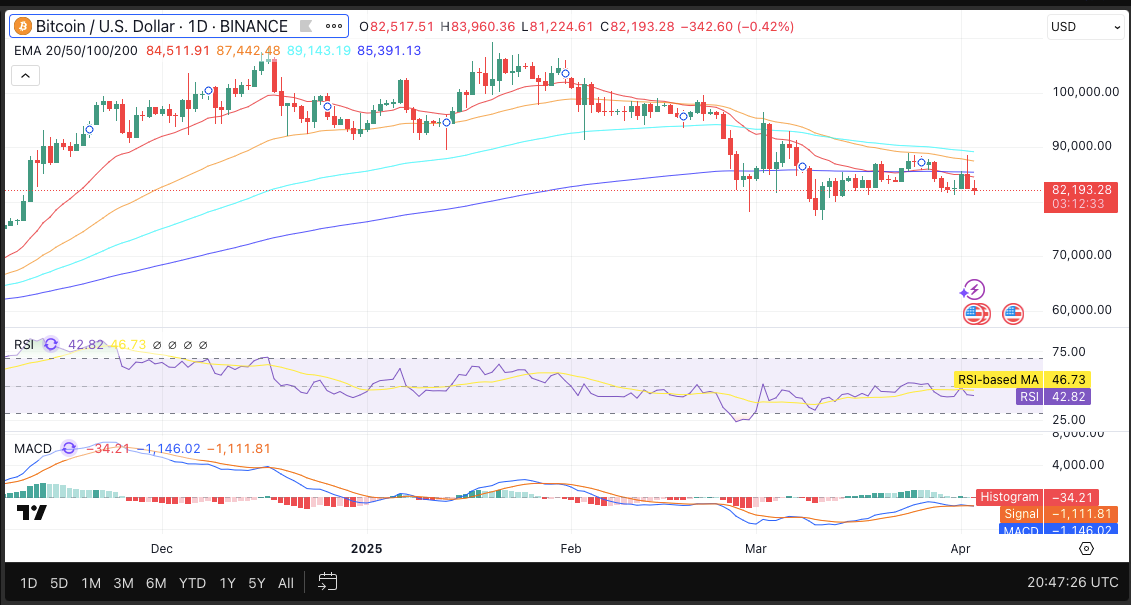
Task: Click the cyan EMA value 89,143.19
Action: pyautogui.click(x=318, y=50)
